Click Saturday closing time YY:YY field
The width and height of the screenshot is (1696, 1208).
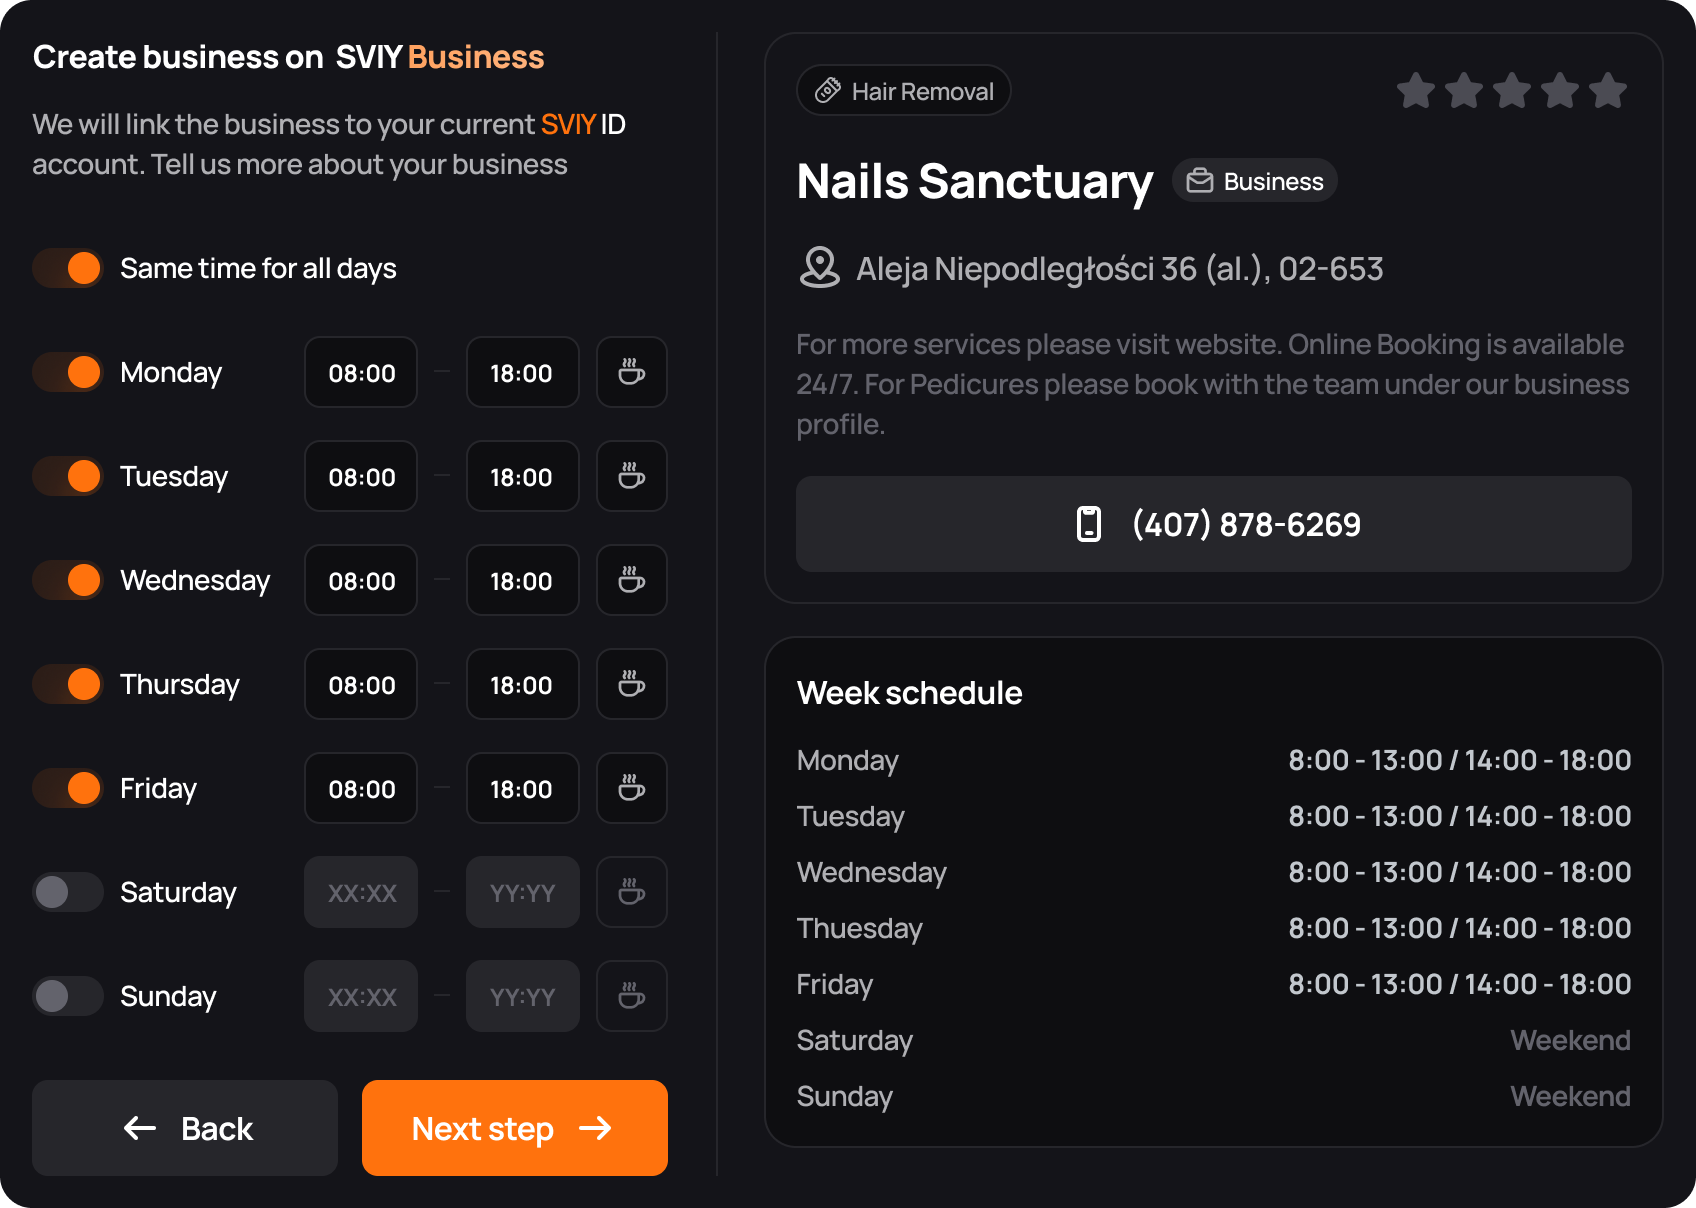(523, 892)
